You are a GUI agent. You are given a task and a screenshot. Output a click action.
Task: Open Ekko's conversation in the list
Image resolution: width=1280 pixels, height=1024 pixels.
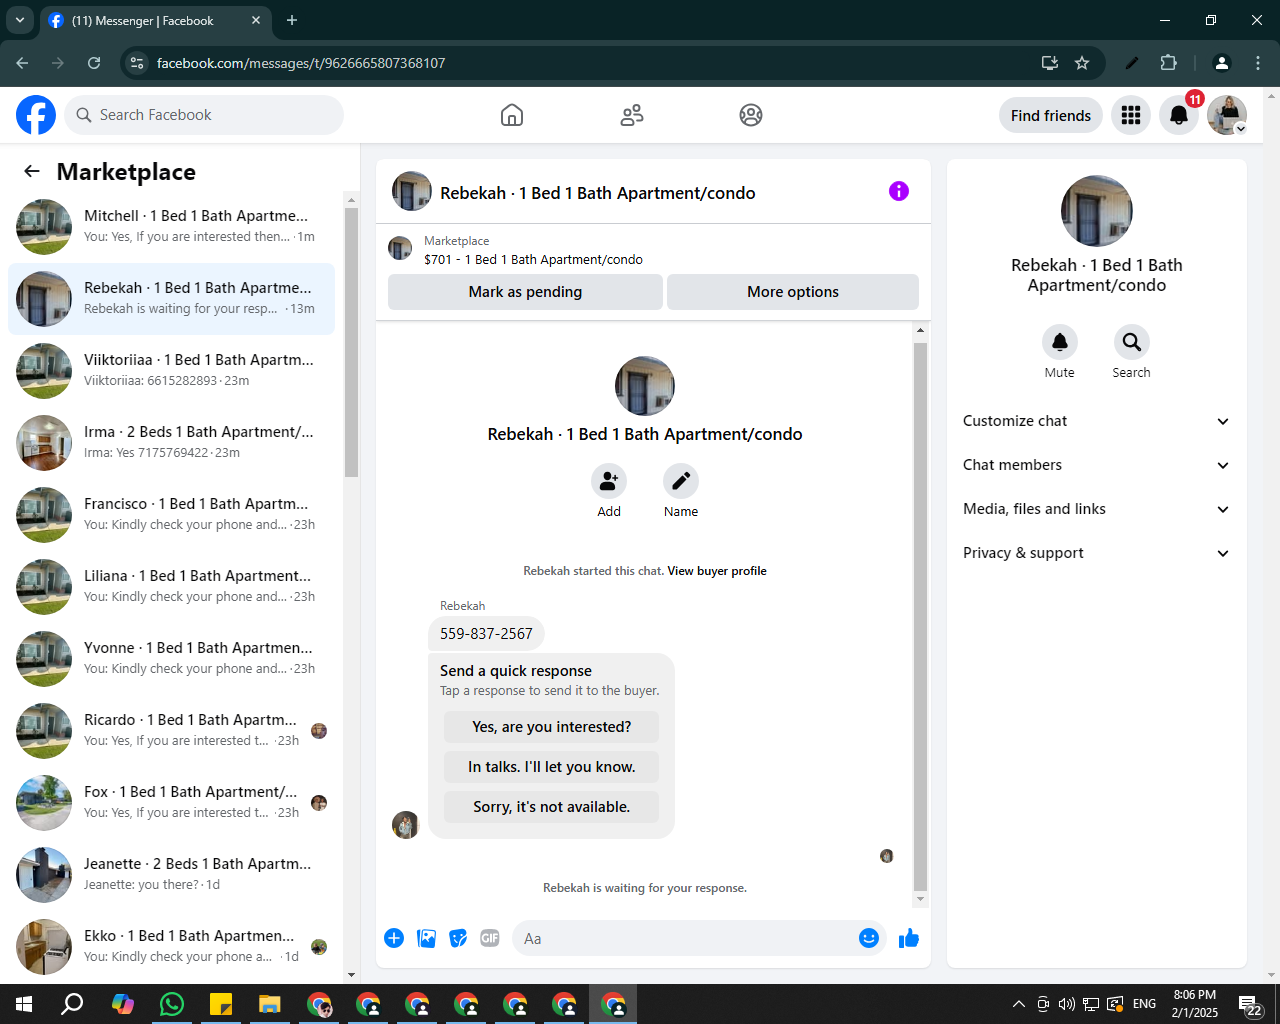click(x=171, y=947)
